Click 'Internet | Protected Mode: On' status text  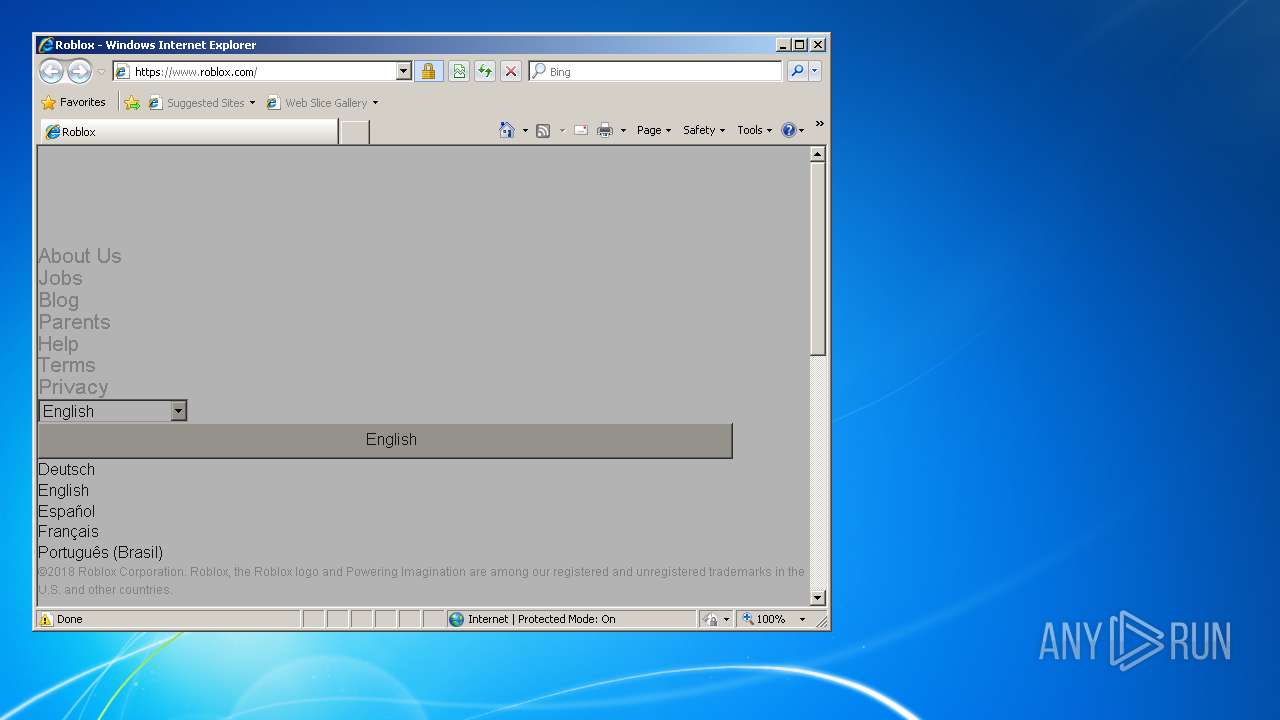[x=541, y=619]
